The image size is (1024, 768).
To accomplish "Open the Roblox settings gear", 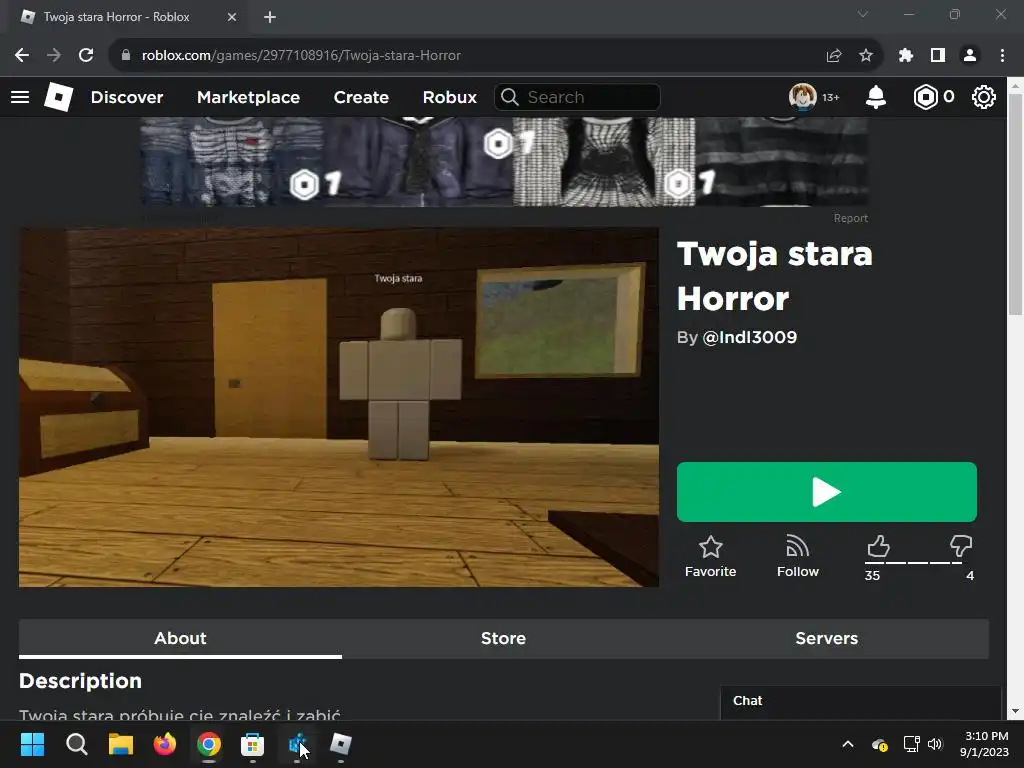I will tap(984, 97).
